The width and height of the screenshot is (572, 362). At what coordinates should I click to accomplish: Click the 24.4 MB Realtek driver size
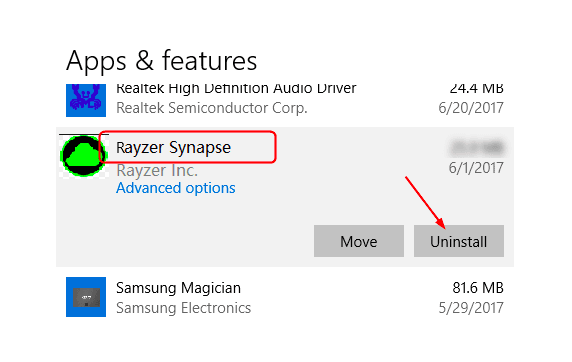click(x=476, y=89)
